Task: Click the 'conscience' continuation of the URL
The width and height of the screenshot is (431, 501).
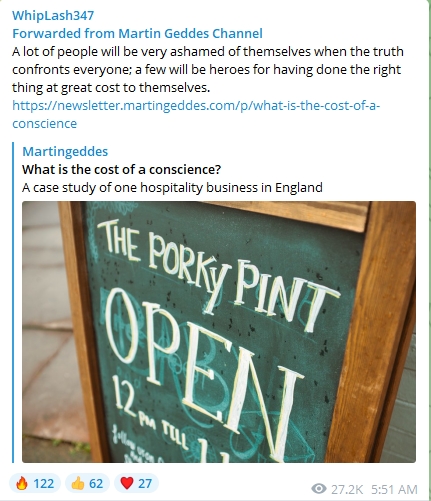Action: [x=44, y=123]
